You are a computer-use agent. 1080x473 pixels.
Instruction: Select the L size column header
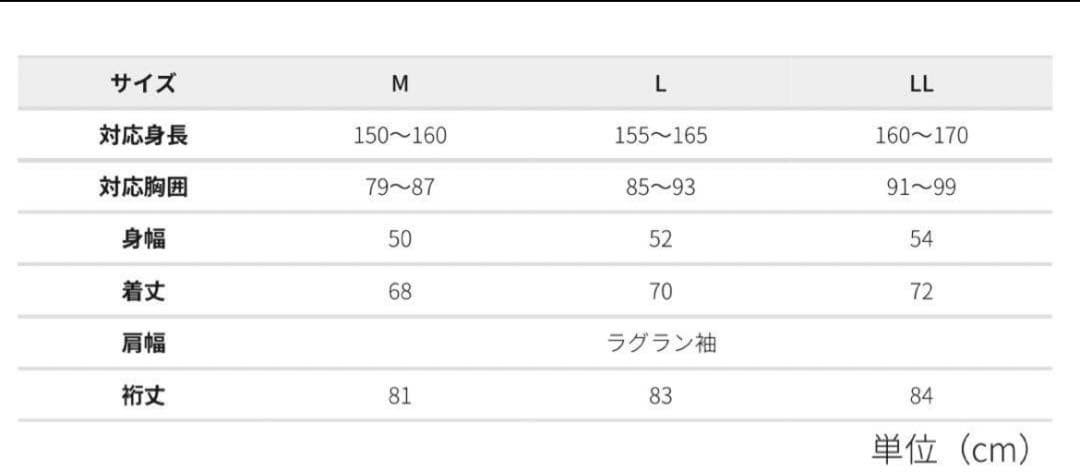661,84
